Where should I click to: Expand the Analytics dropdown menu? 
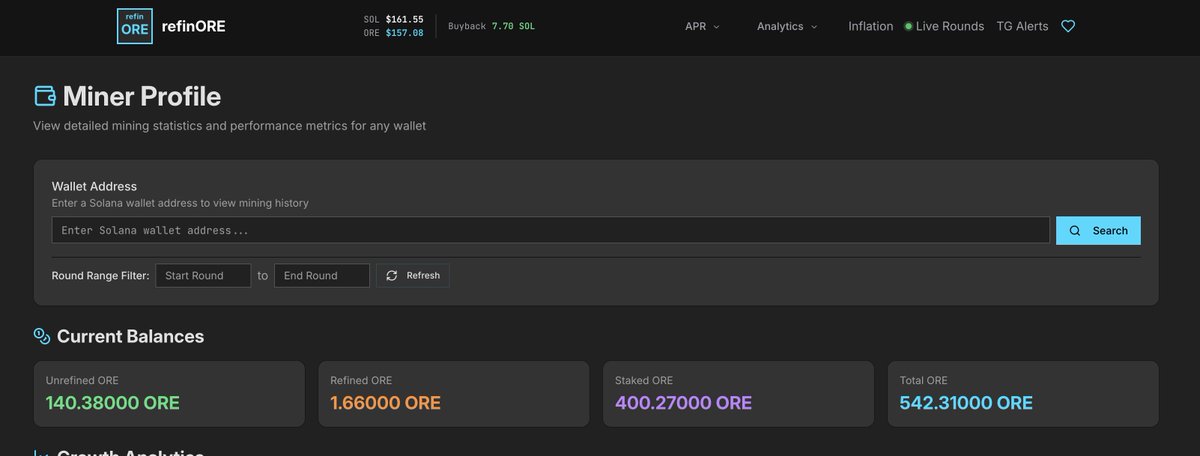pyautogui.click(x=787, y=26)
